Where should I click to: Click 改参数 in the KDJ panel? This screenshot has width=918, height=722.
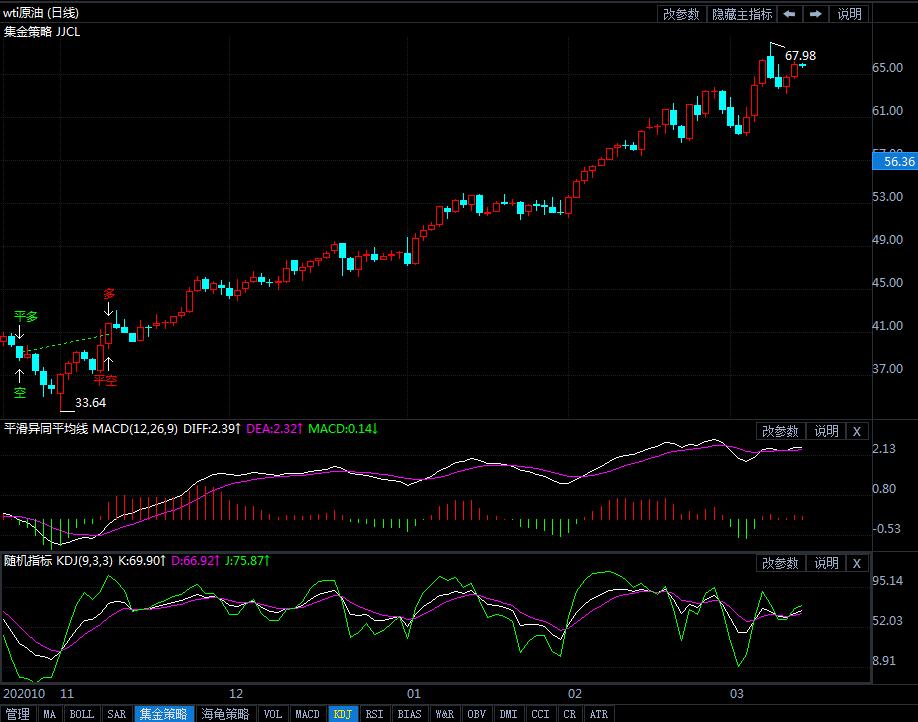(780, 563)
